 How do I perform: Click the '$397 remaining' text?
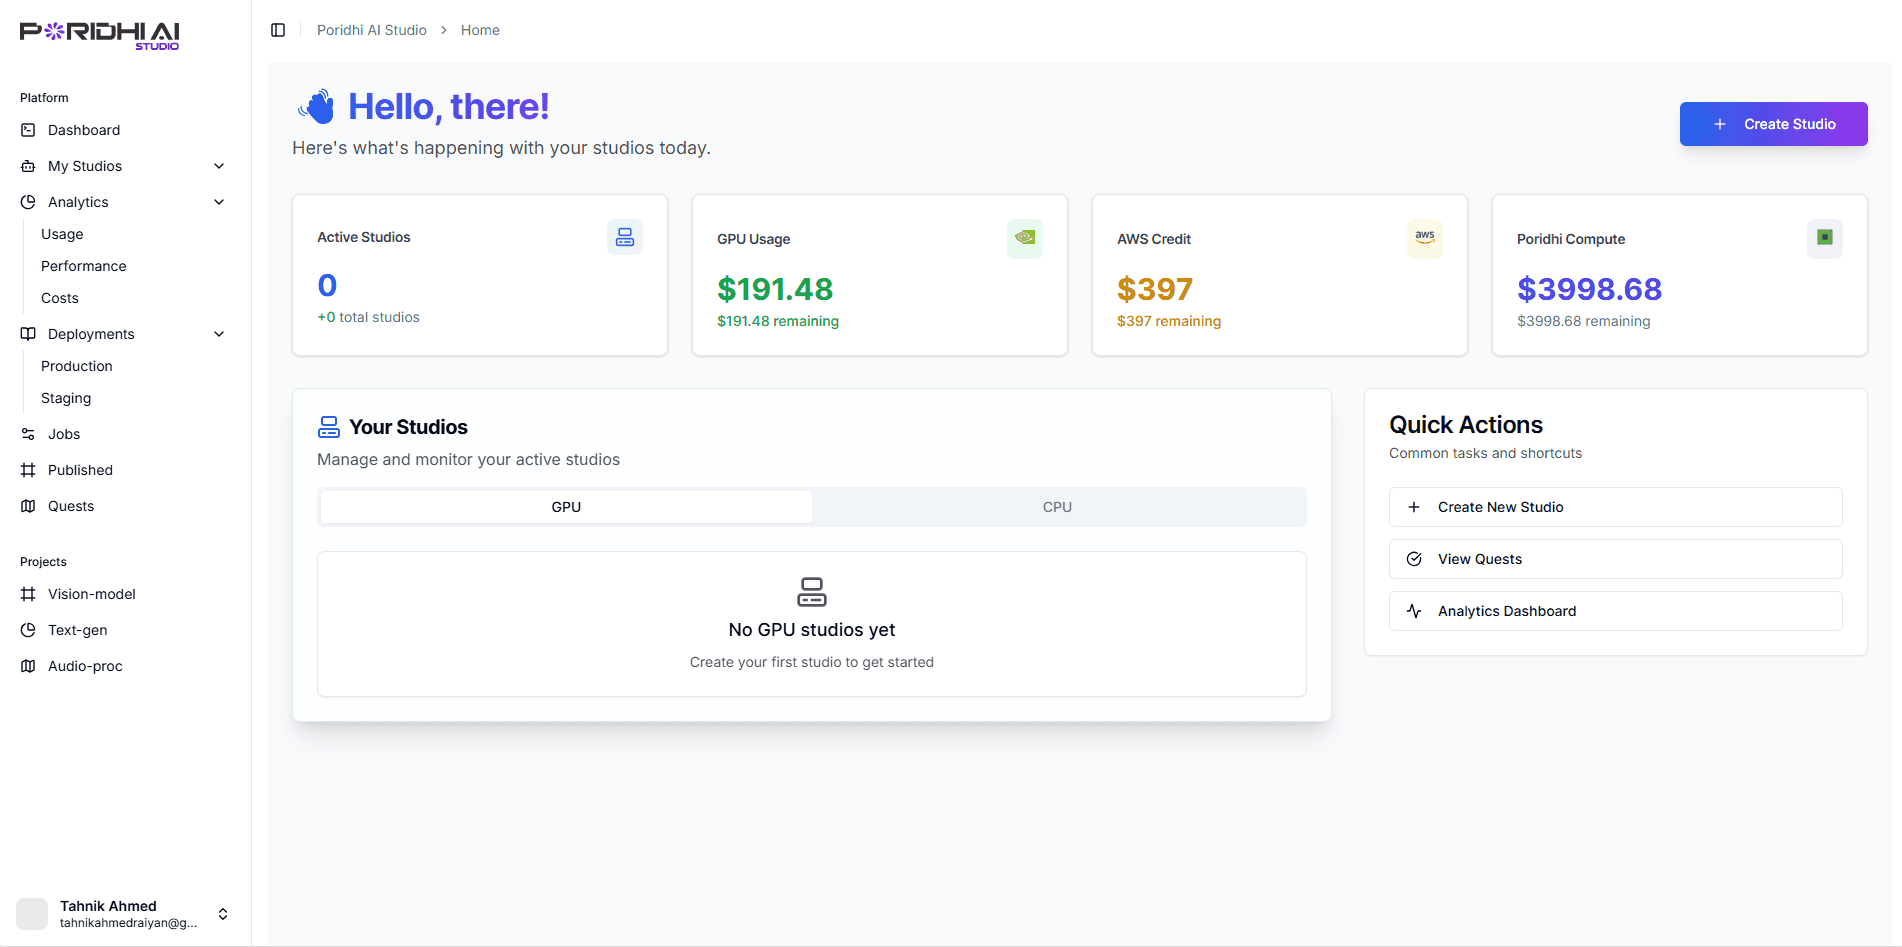pyautogui.click(x=1169, y=321)
